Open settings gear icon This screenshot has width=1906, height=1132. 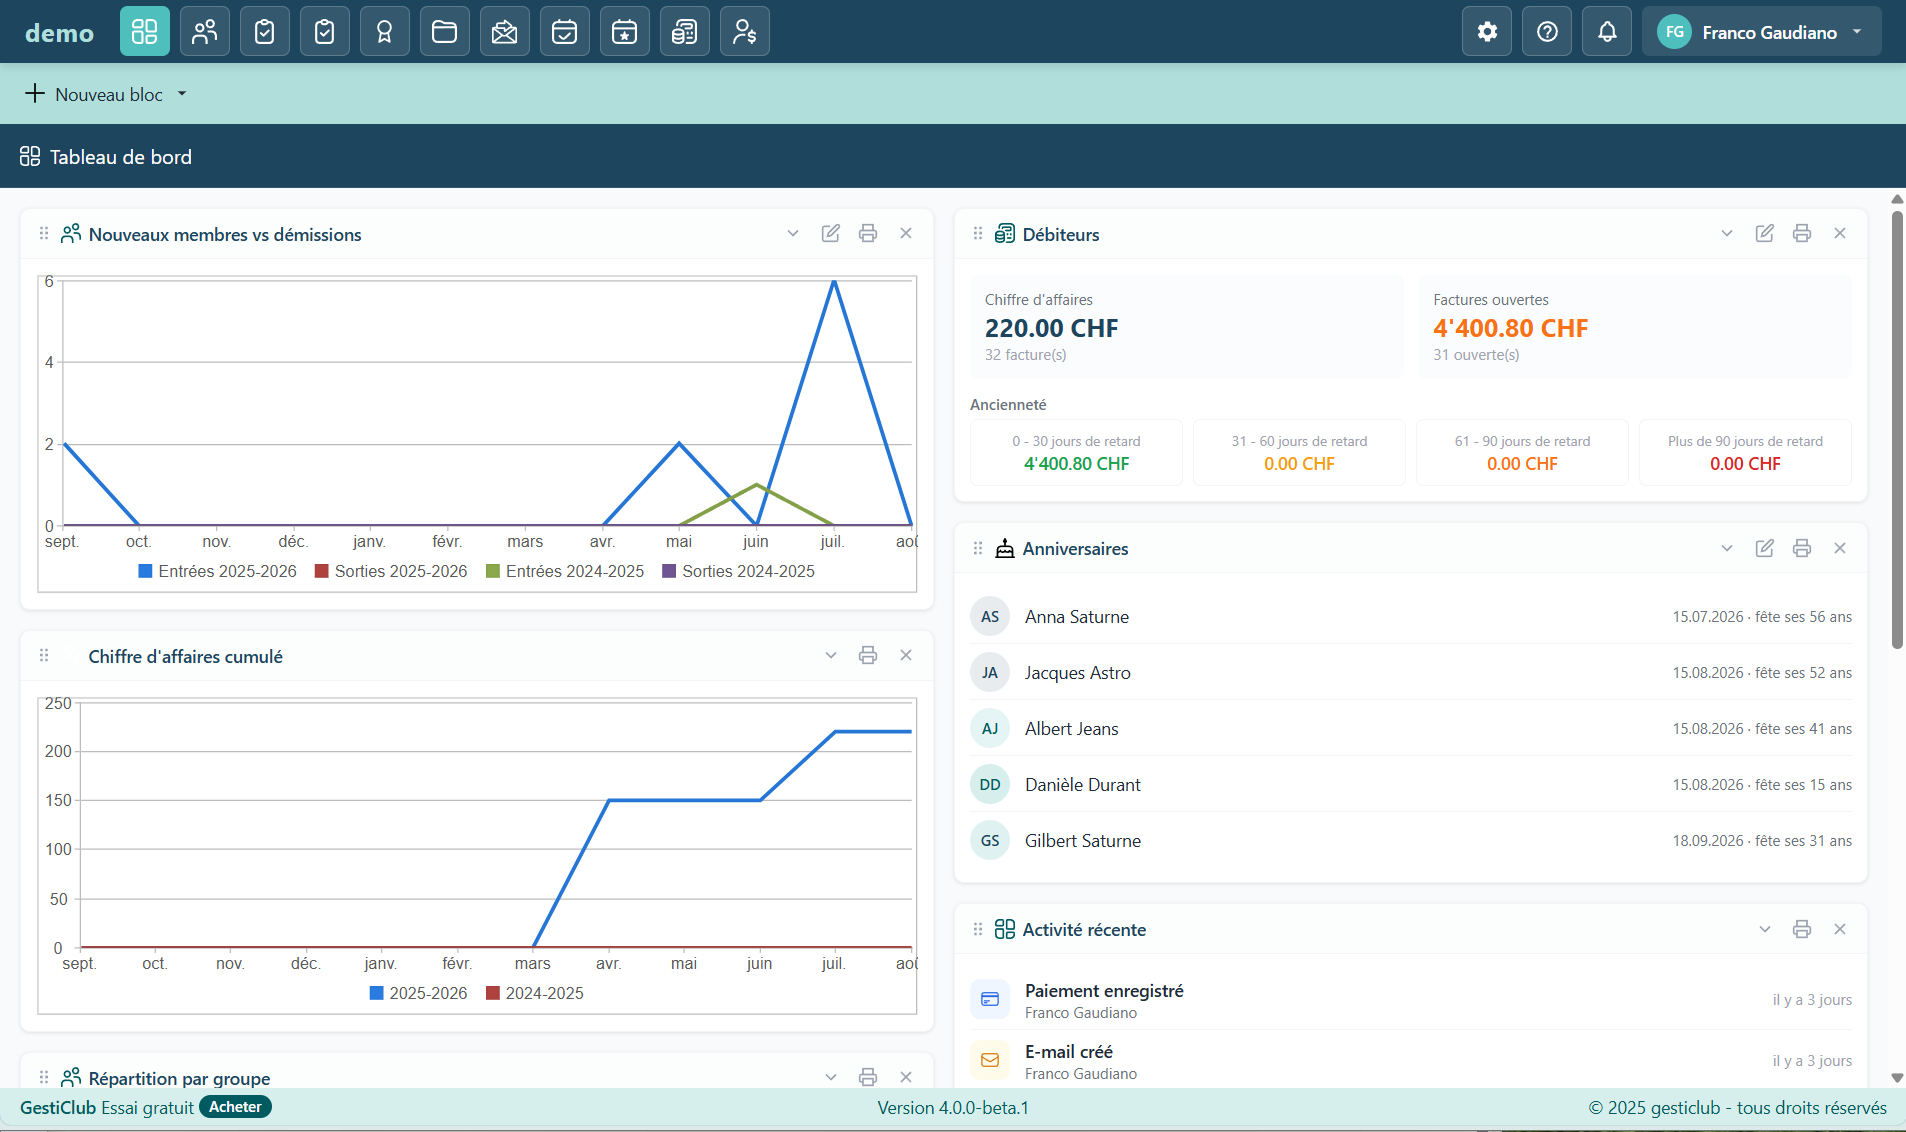point(1487,32)
